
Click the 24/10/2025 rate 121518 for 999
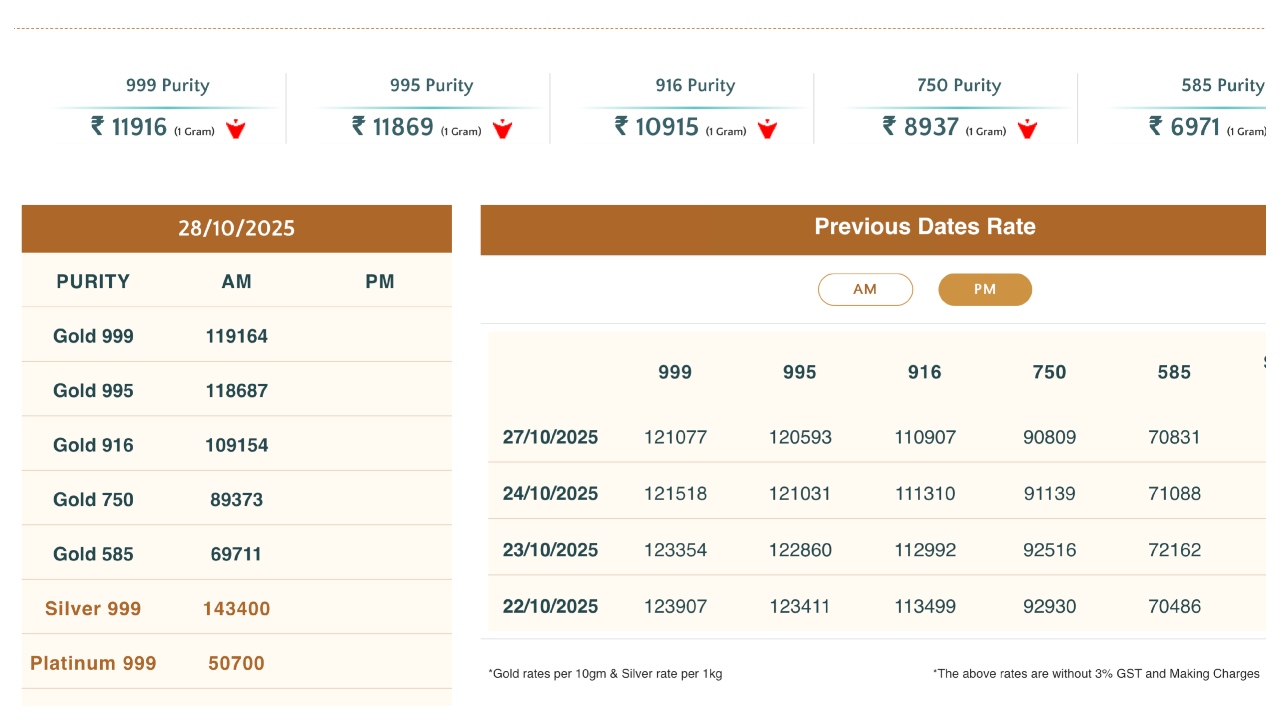tap(675, 493)
